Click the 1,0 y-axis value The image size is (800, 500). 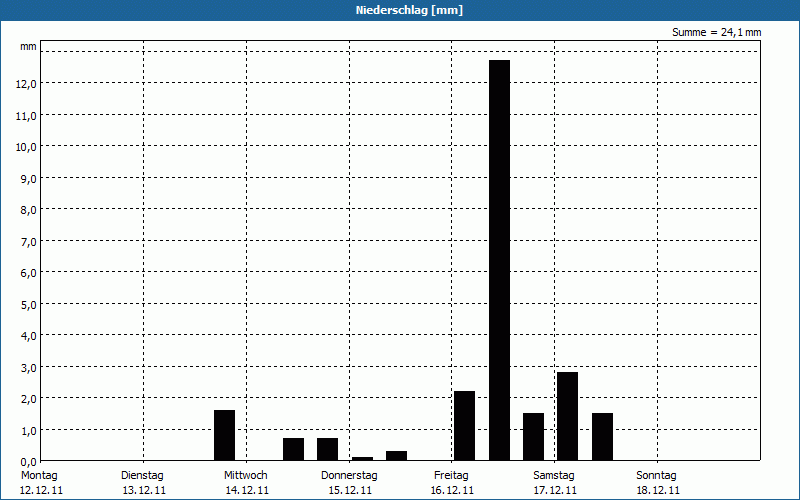pyautogui.click(x=29, y=431)
